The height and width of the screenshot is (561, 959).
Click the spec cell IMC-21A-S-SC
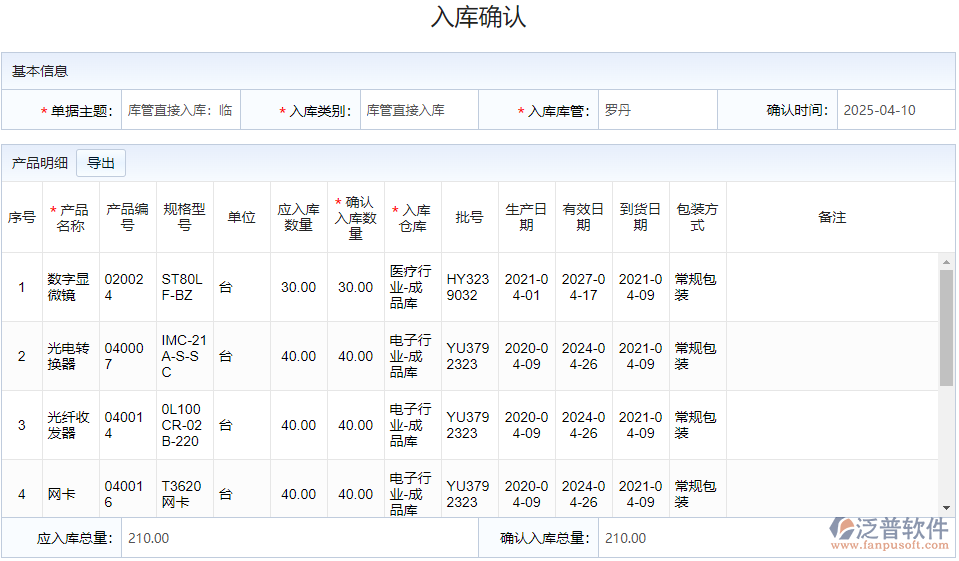click(184, 356)
